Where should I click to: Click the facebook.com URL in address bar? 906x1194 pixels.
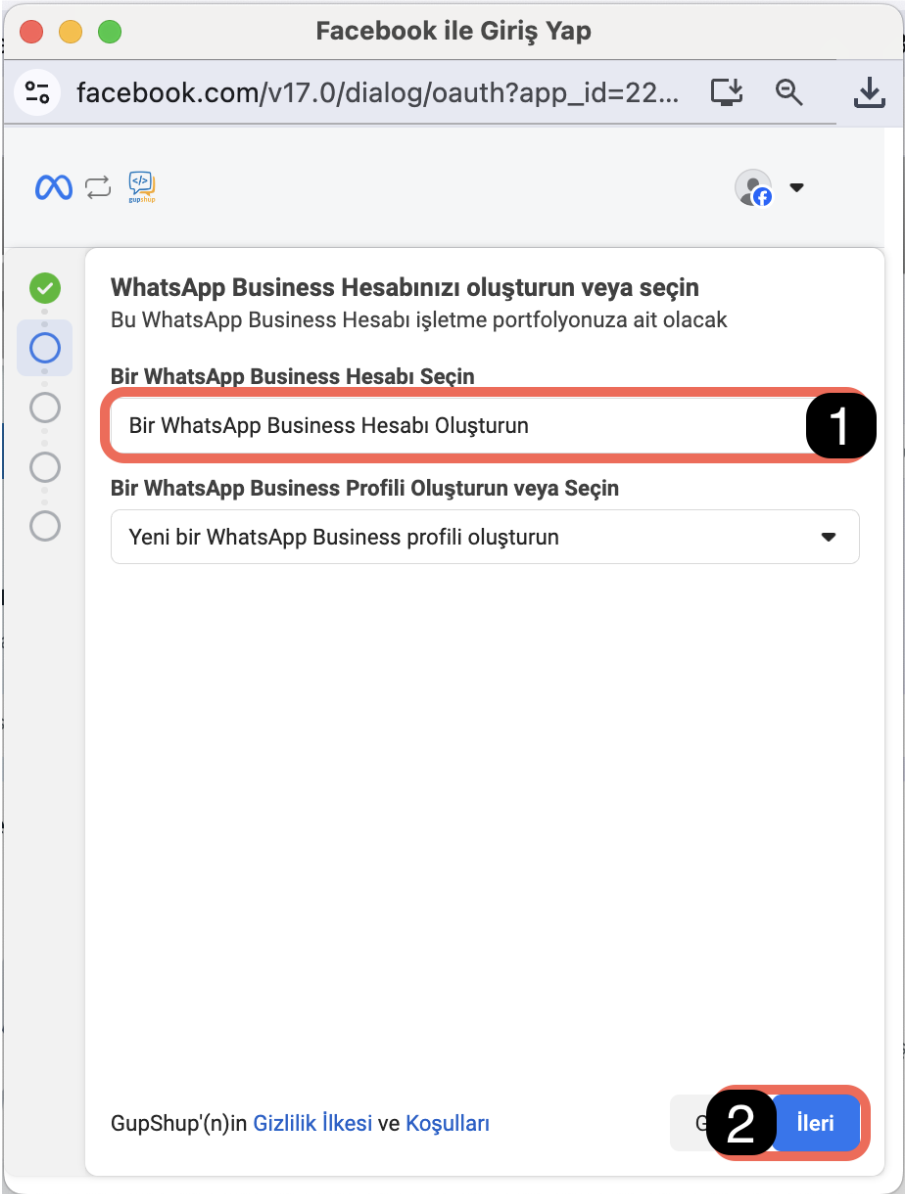(x=378, y=93)
